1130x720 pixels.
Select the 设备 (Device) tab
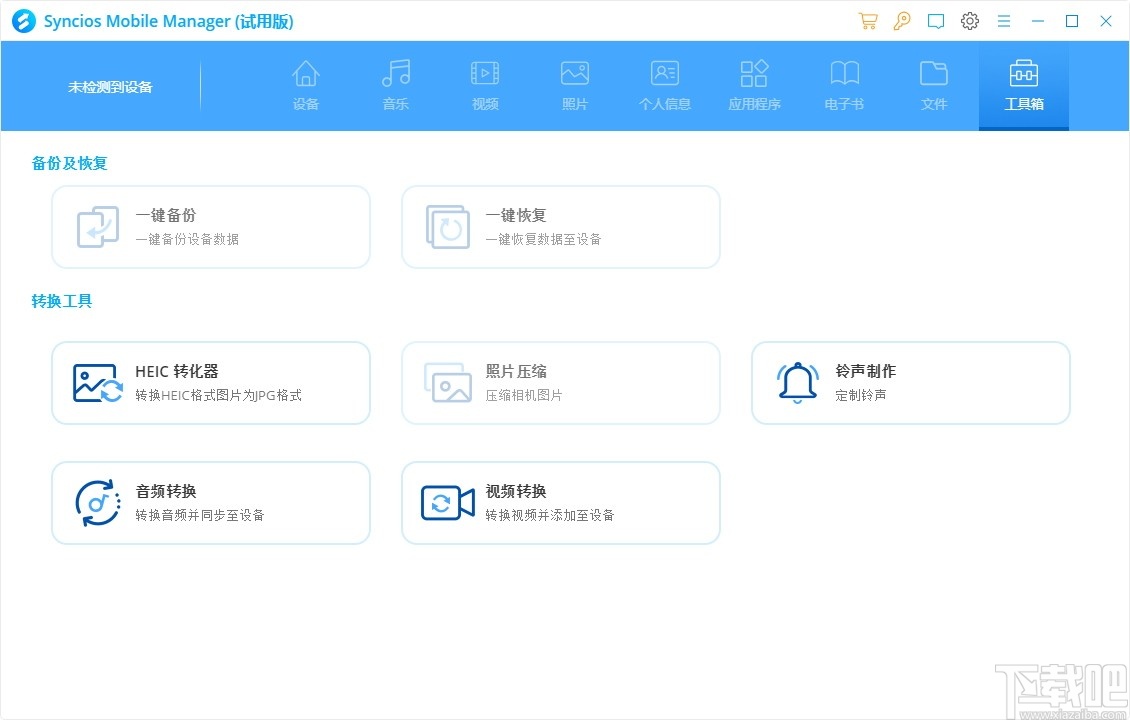[x=305, y=85]
